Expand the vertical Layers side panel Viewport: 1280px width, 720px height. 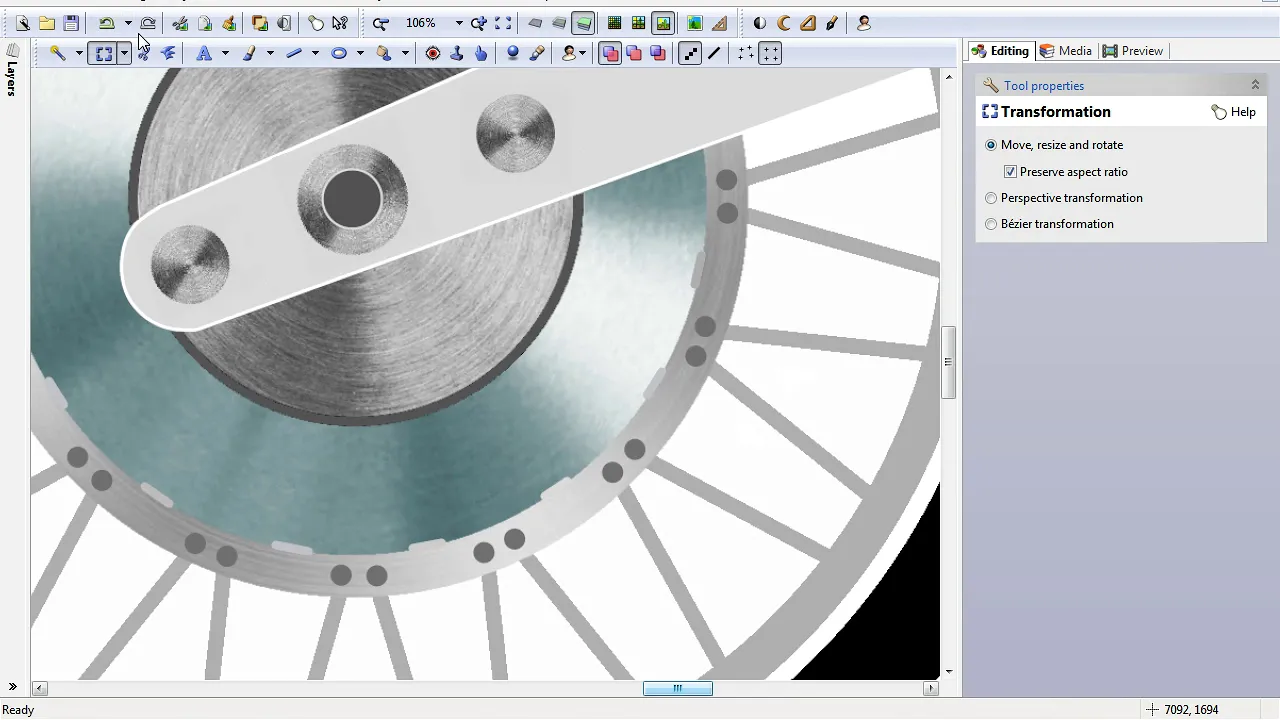coord(12,70)
